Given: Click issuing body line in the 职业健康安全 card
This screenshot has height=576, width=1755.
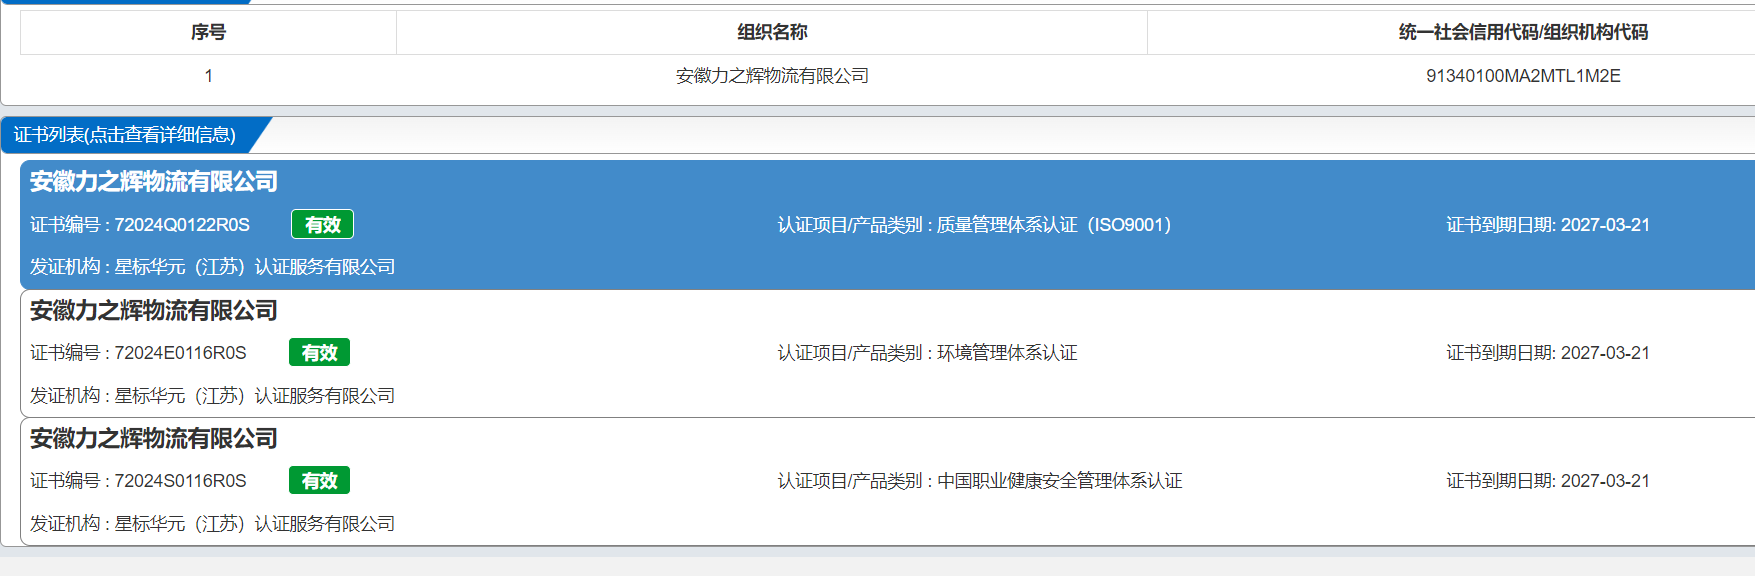Looking at the screenshot, I should click(x=212, y=524).
